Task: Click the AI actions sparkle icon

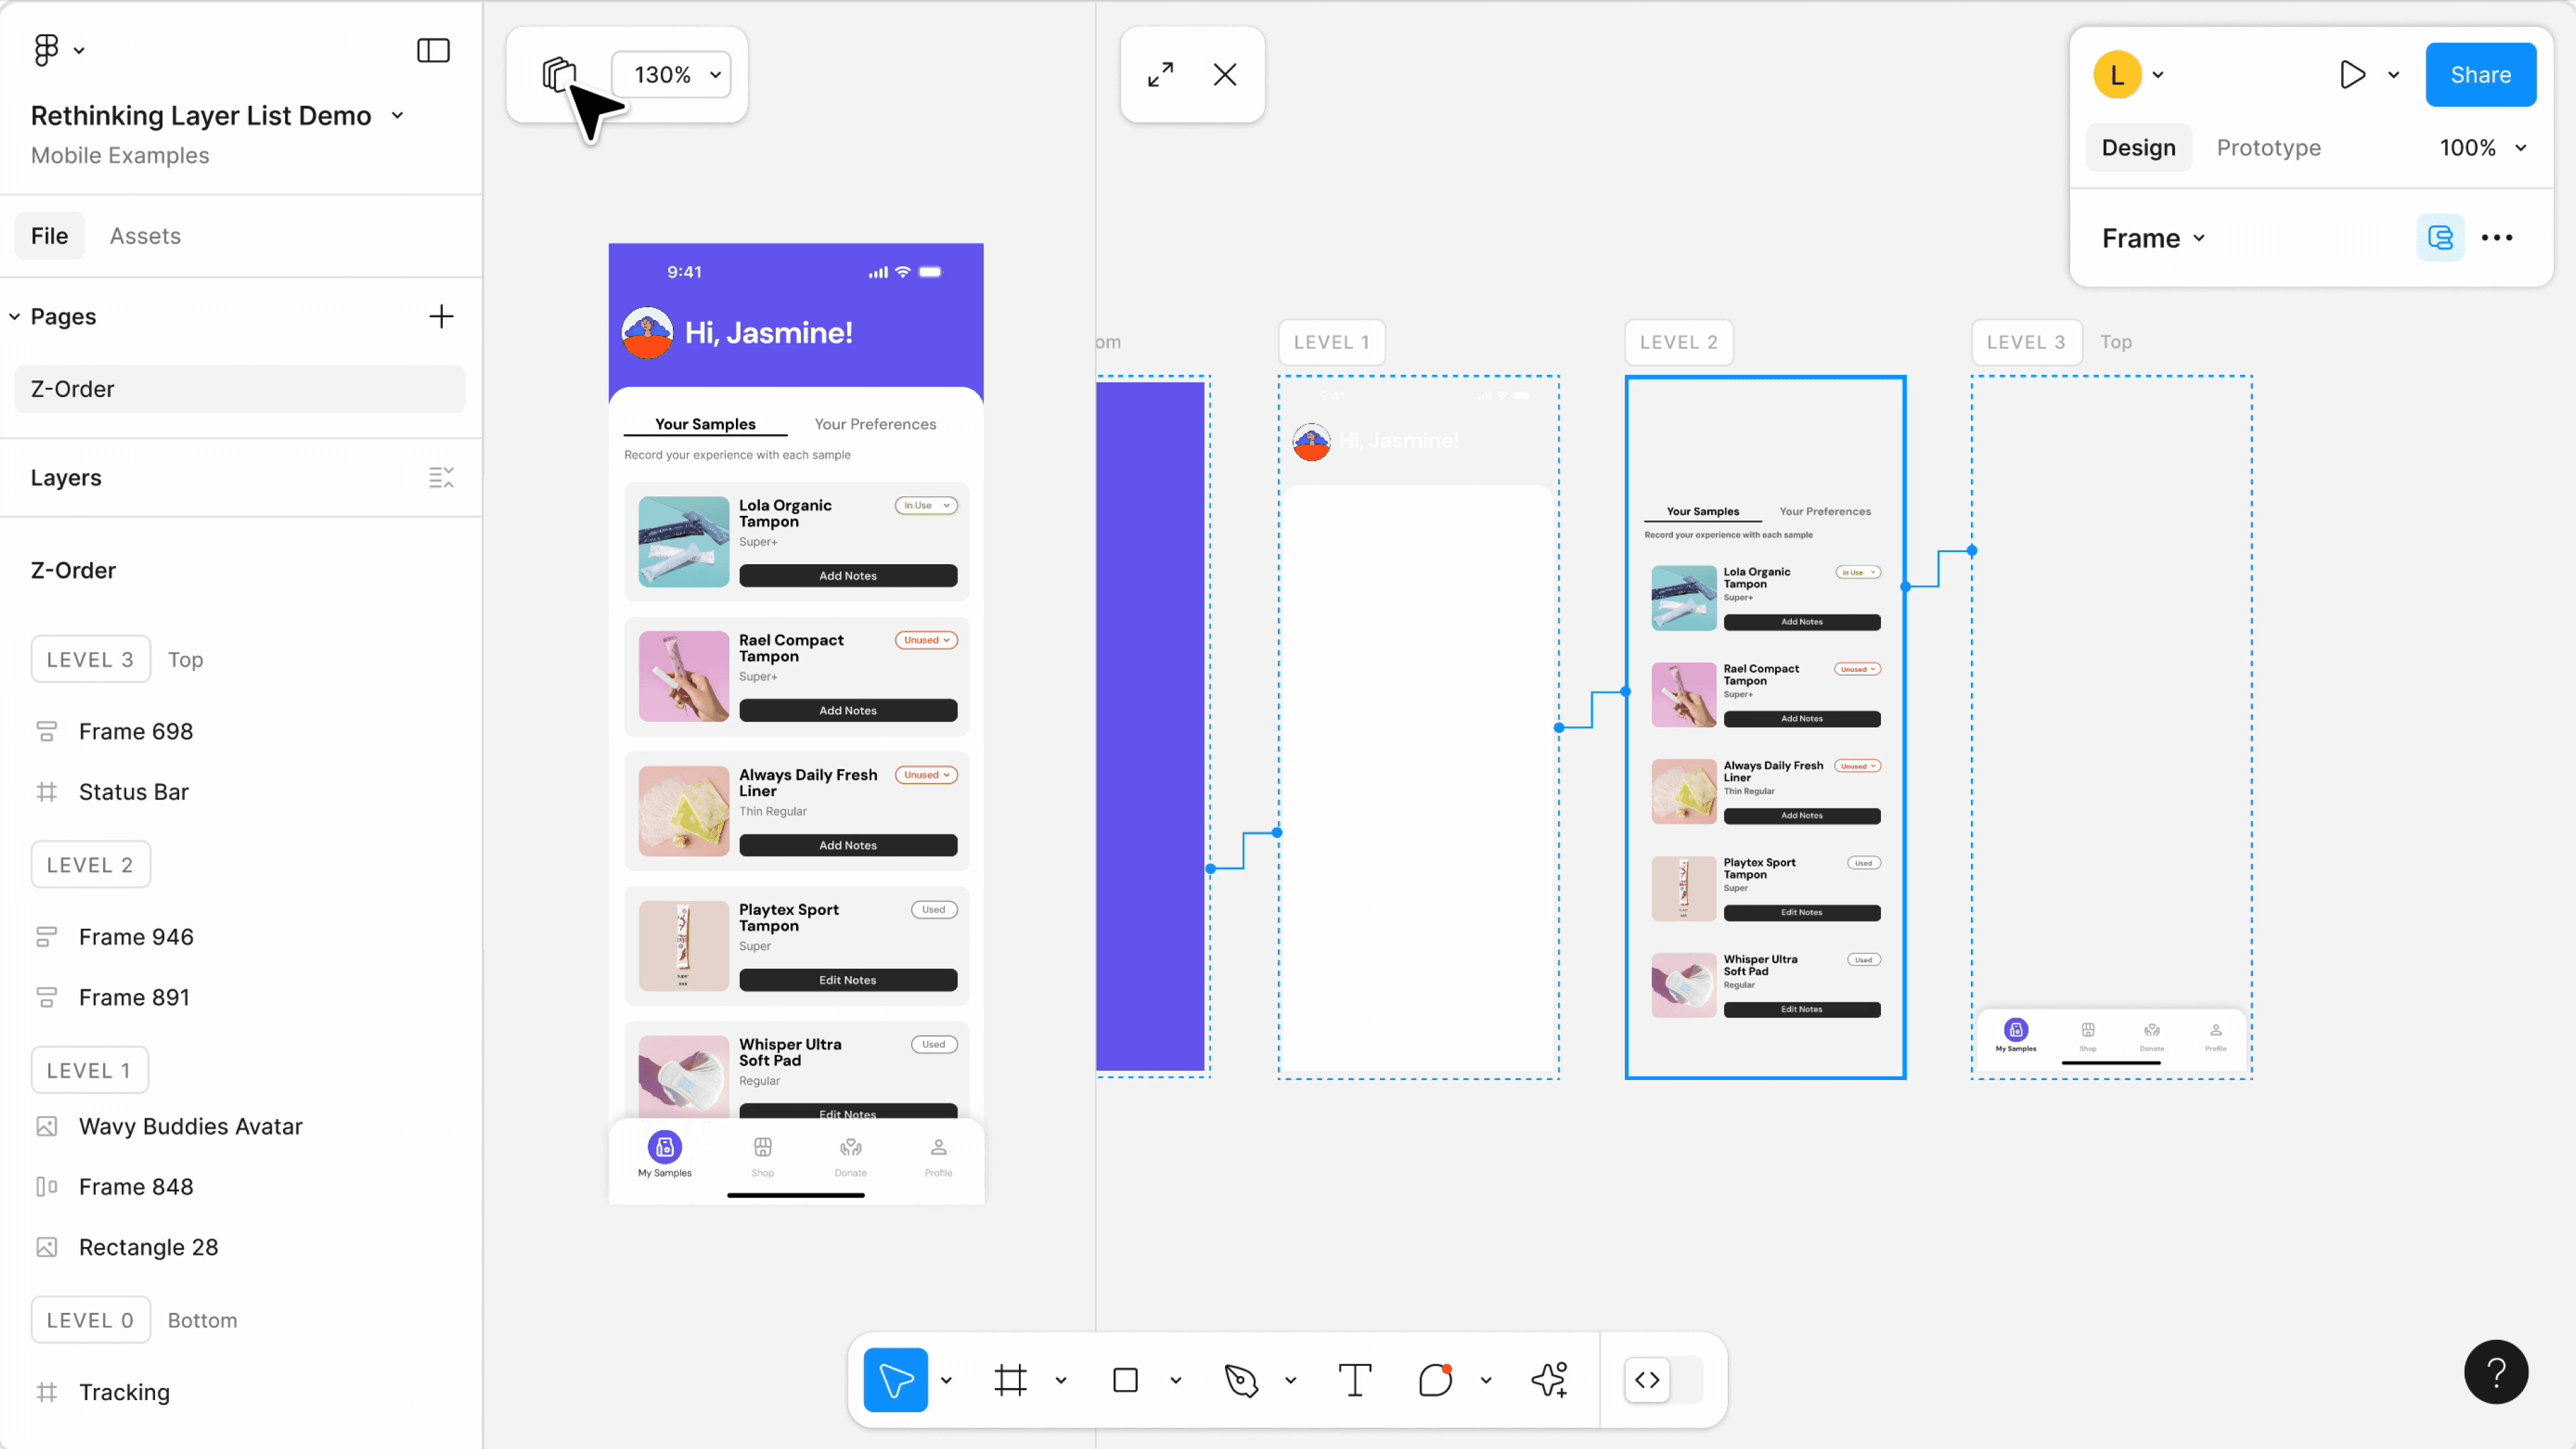Action: 1549,1380
